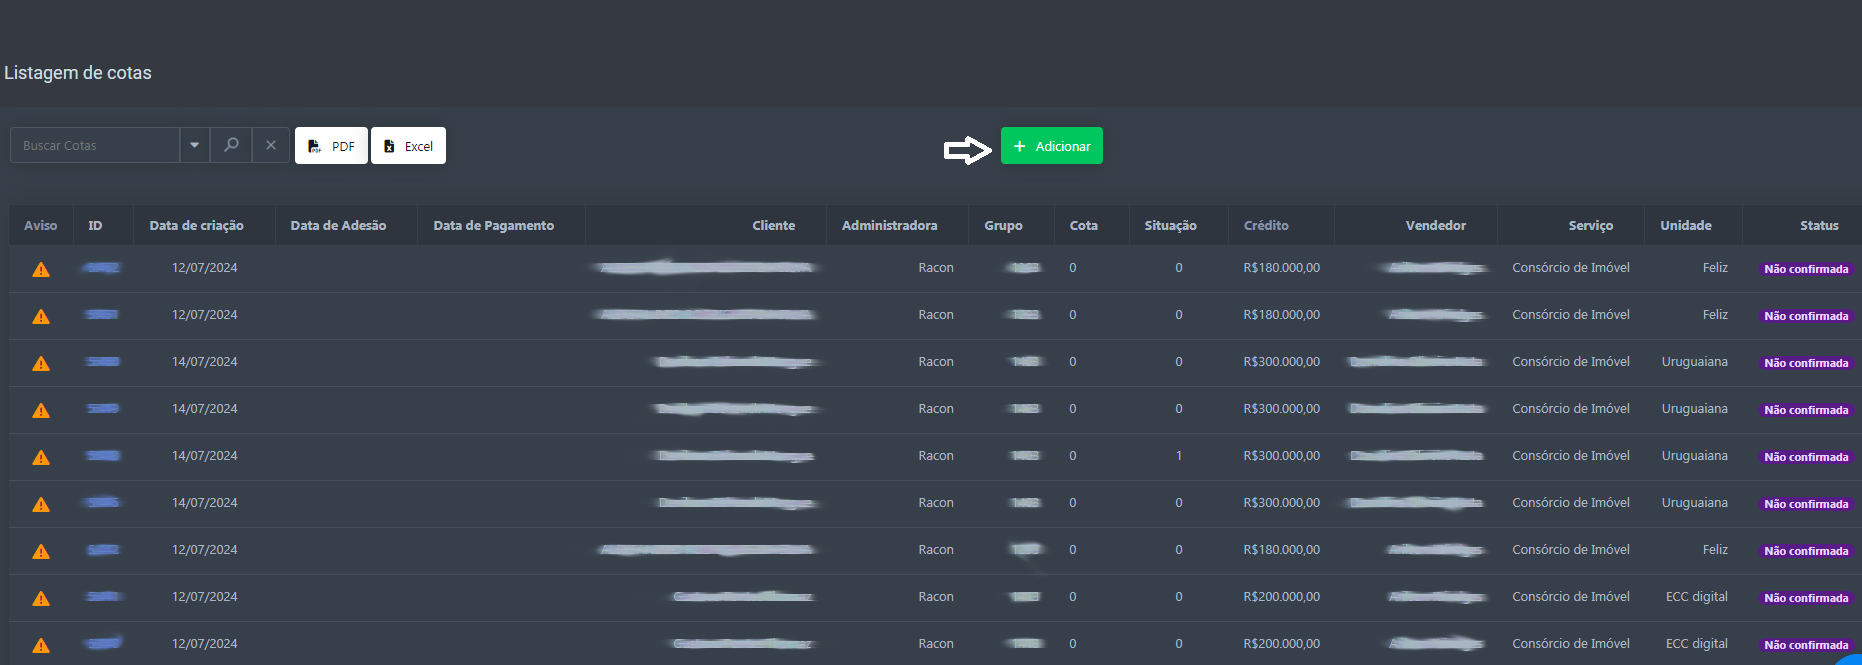The image size is (1862, 665).
Task: Sort by the Vendedor column header
Action: pos(1435,225)
